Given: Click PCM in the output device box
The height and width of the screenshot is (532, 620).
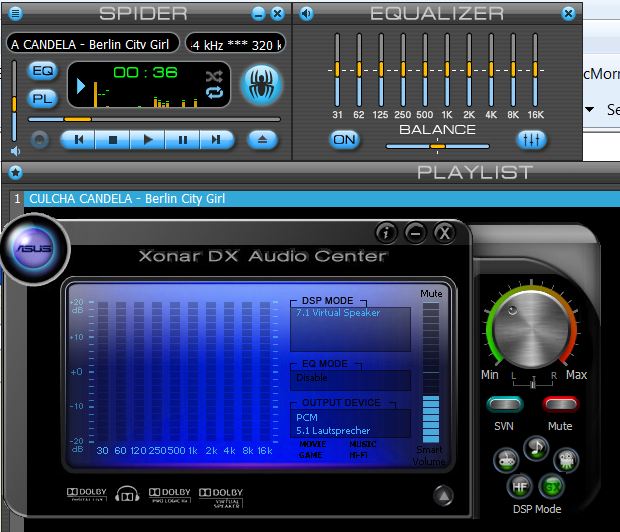Looking at the screenshot, I should [307, 417].
